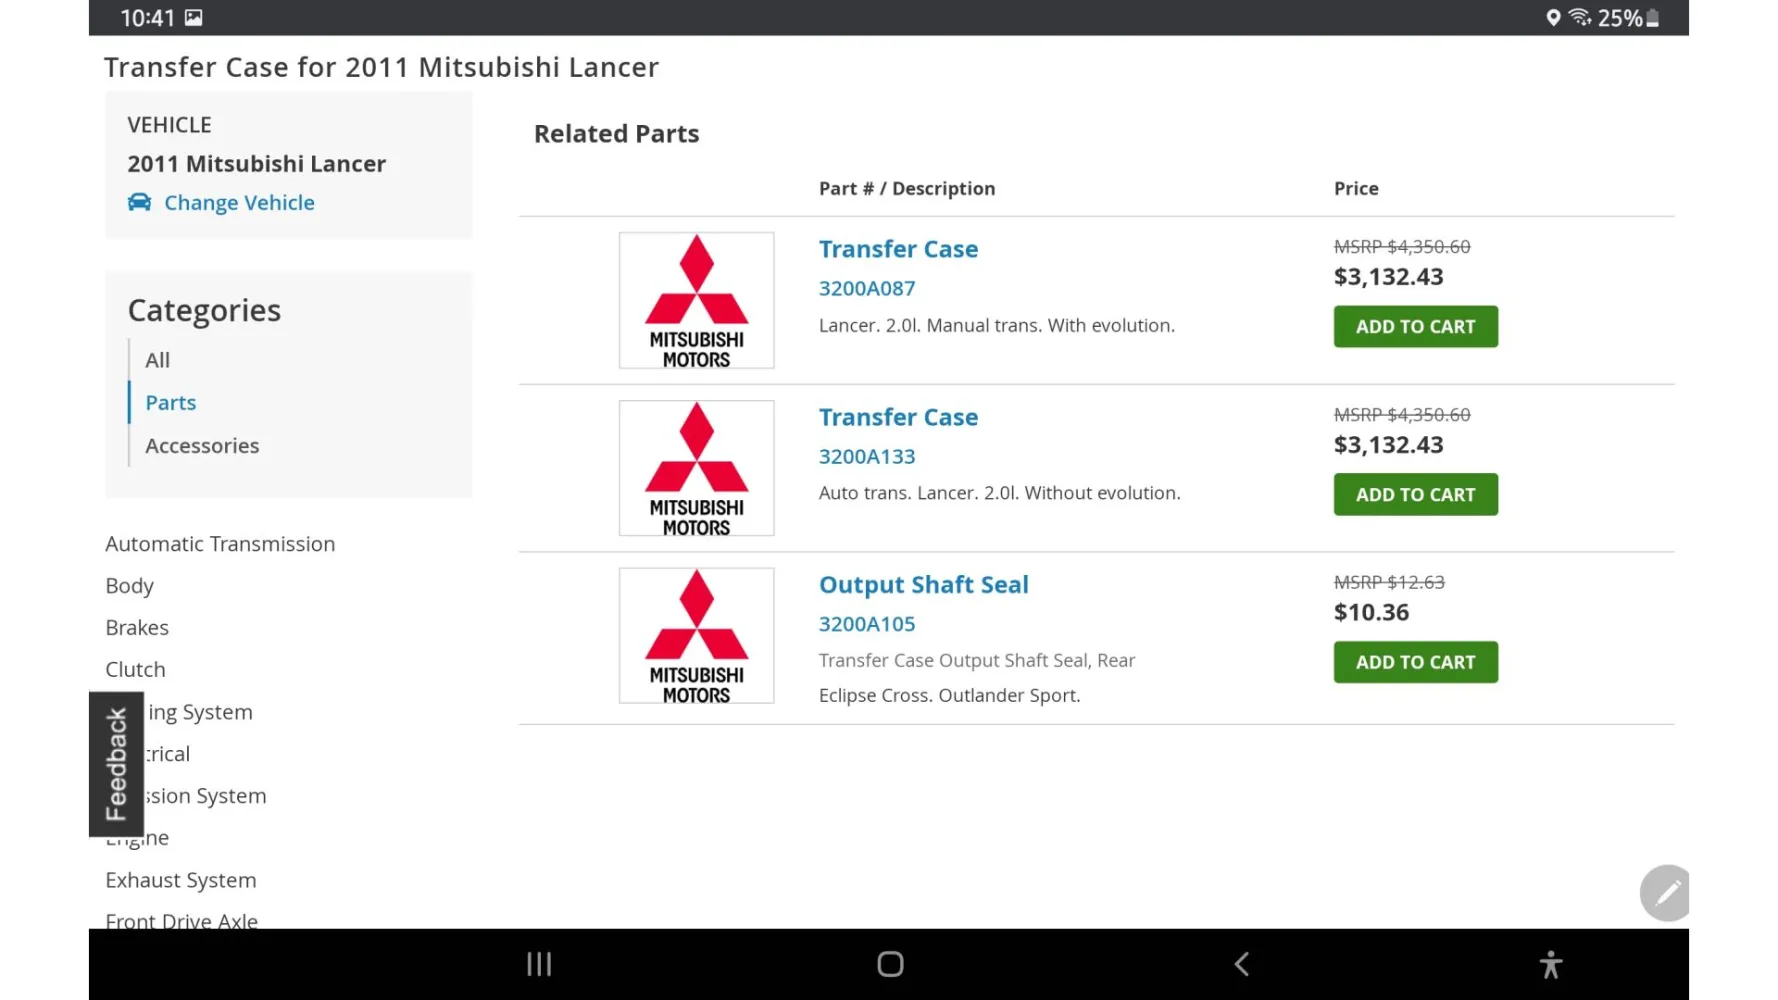Open Mitsubishi thumbnail for 3200A133
The width and height of the screenshot is (1778, 1000).
pyautogui.click(x=696, y=468)
